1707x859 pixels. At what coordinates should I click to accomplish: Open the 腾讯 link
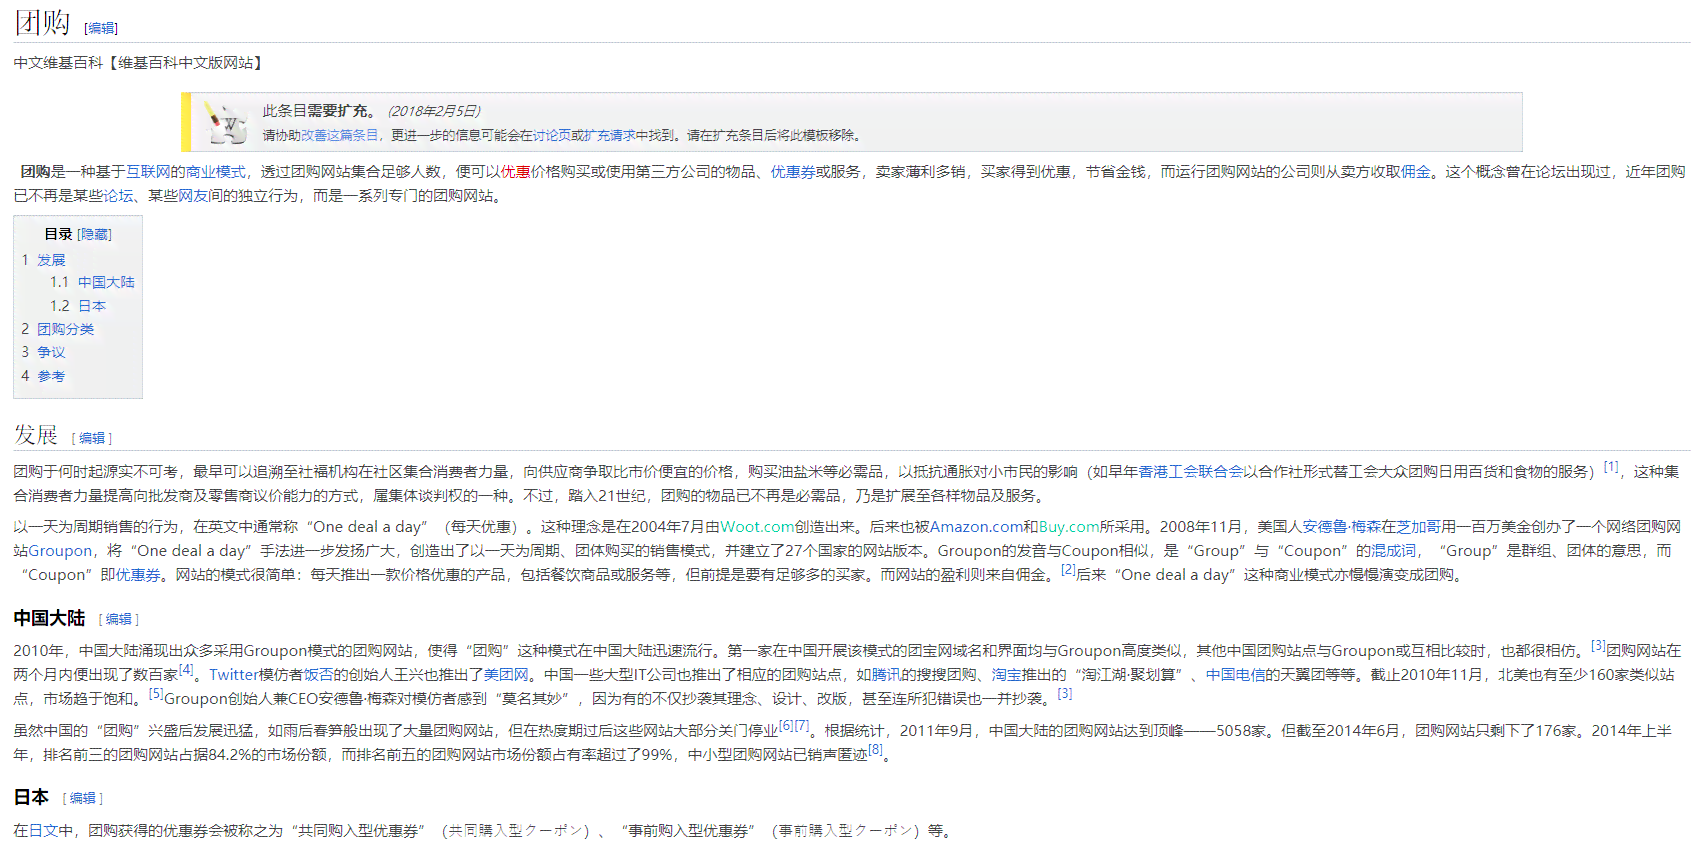pyautogui.click(x=886, y=675)
